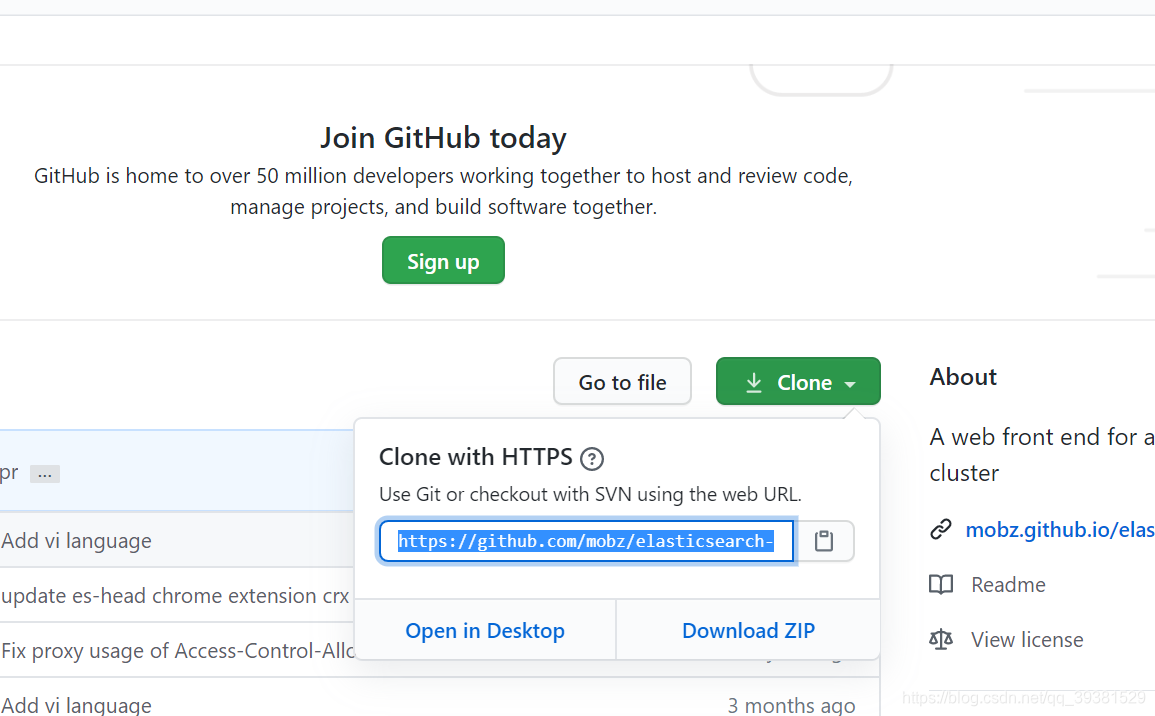Copy clone URL with clipboard icon
1155x716 pixels.
pos(824,541)
